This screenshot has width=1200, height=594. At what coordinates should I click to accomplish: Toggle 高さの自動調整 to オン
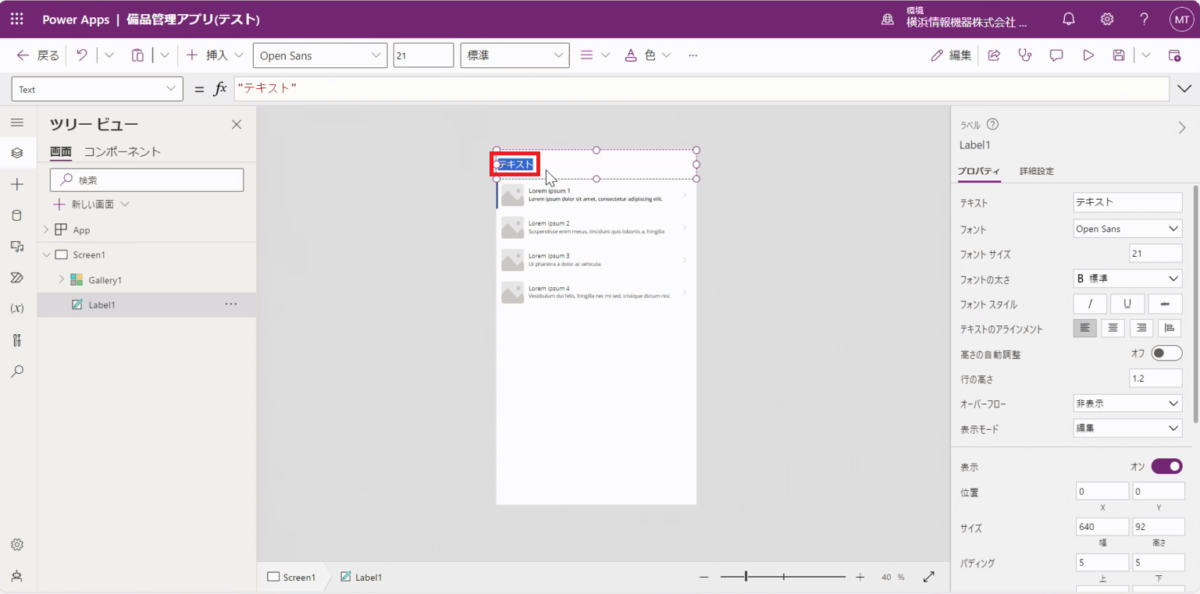tap(1166, 353)
